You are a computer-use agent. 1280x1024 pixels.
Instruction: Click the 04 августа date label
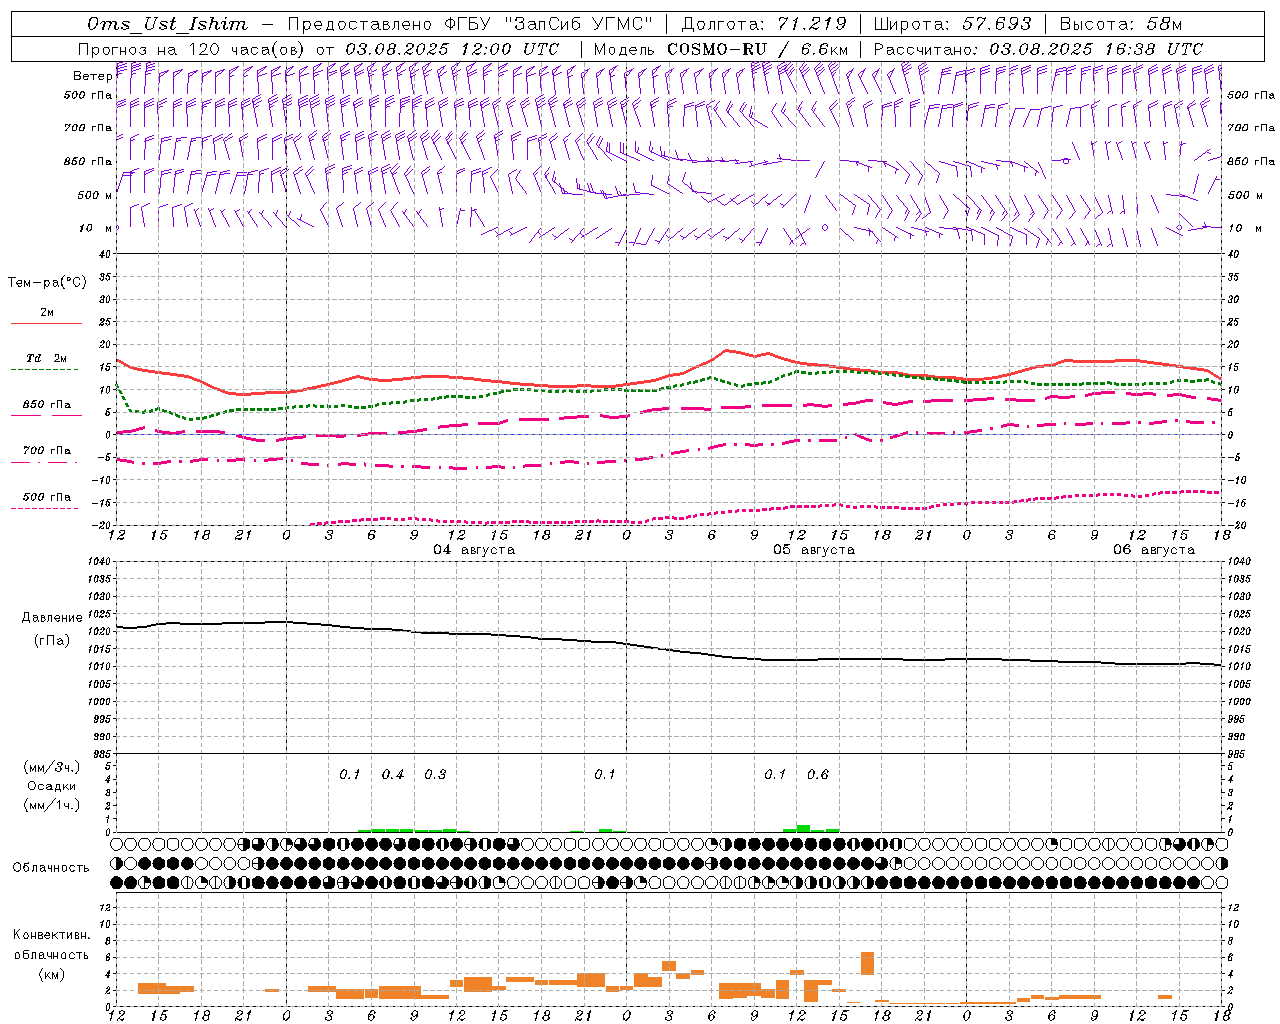[x=474, y=550]
